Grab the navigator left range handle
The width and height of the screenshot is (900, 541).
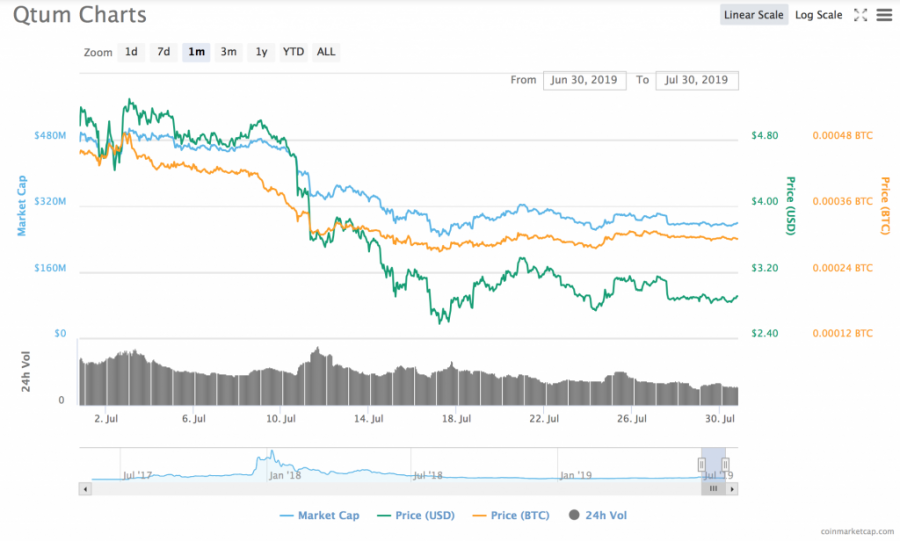[701, 464]
